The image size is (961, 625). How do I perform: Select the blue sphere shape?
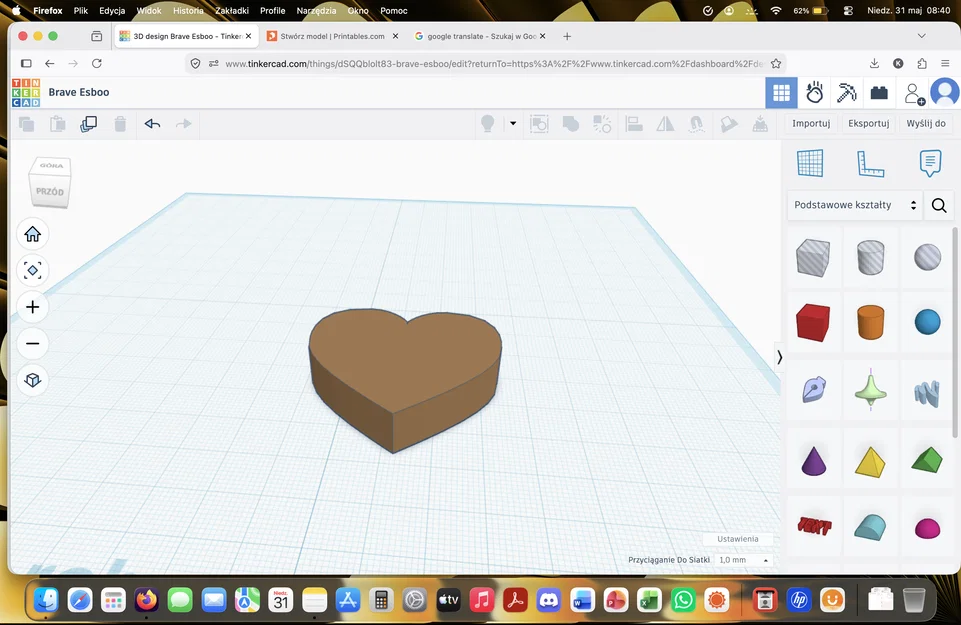(927, 322)
